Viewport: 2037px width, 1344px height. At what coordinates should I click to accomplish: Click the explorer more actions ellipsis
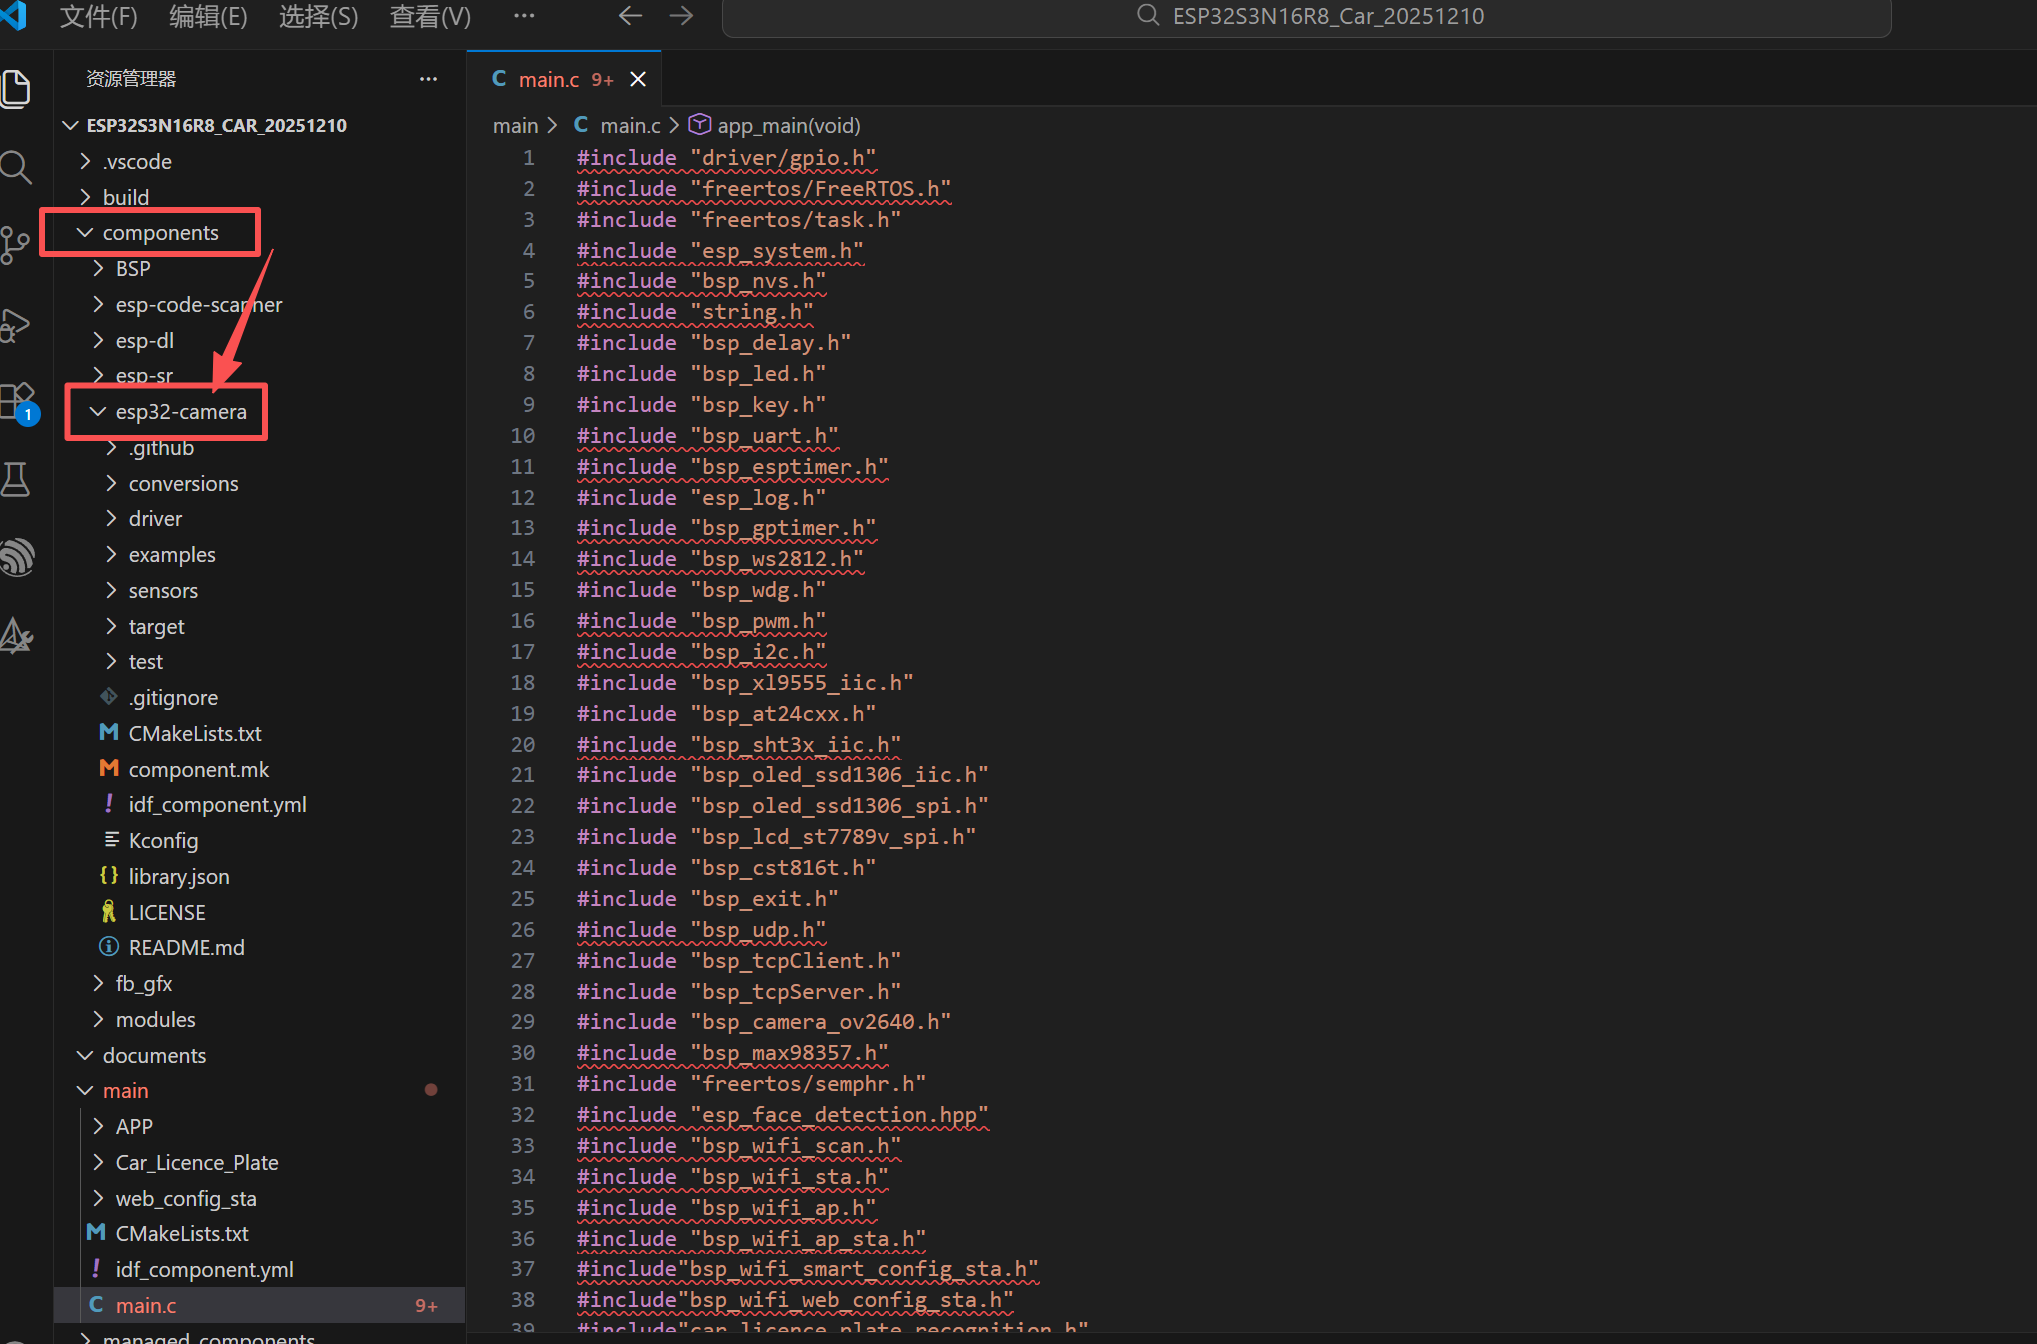pos(428,79)
